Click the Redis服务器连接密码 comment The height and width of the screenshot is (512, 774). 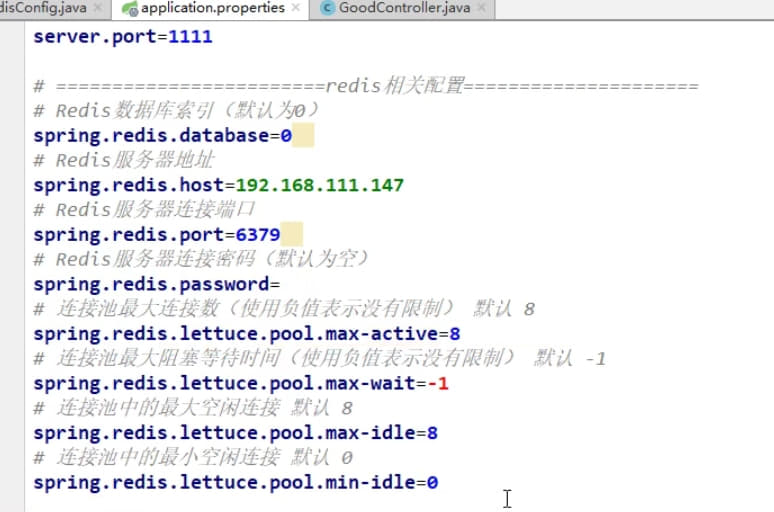(201, 259)
